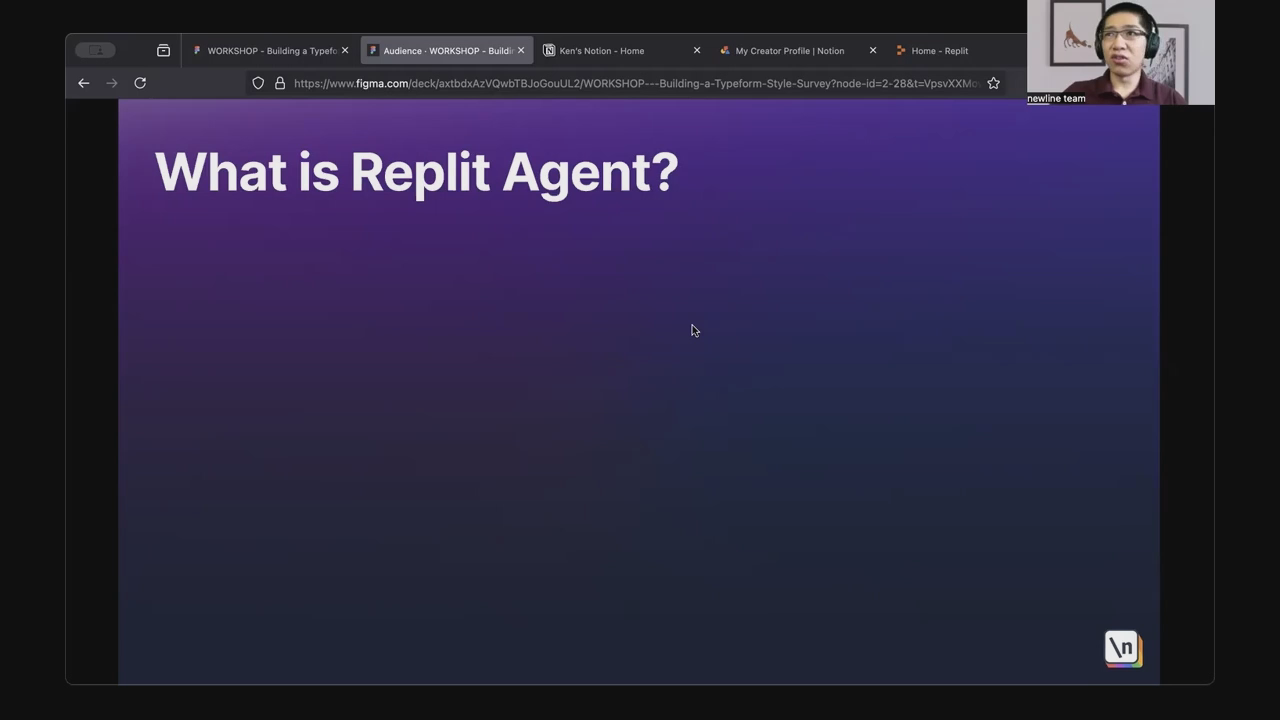This screenshot has height=720, width=1280.
Task: Open the Ken's Notion – Home tab
Action: pyautogui.click(x=622, y=51)
